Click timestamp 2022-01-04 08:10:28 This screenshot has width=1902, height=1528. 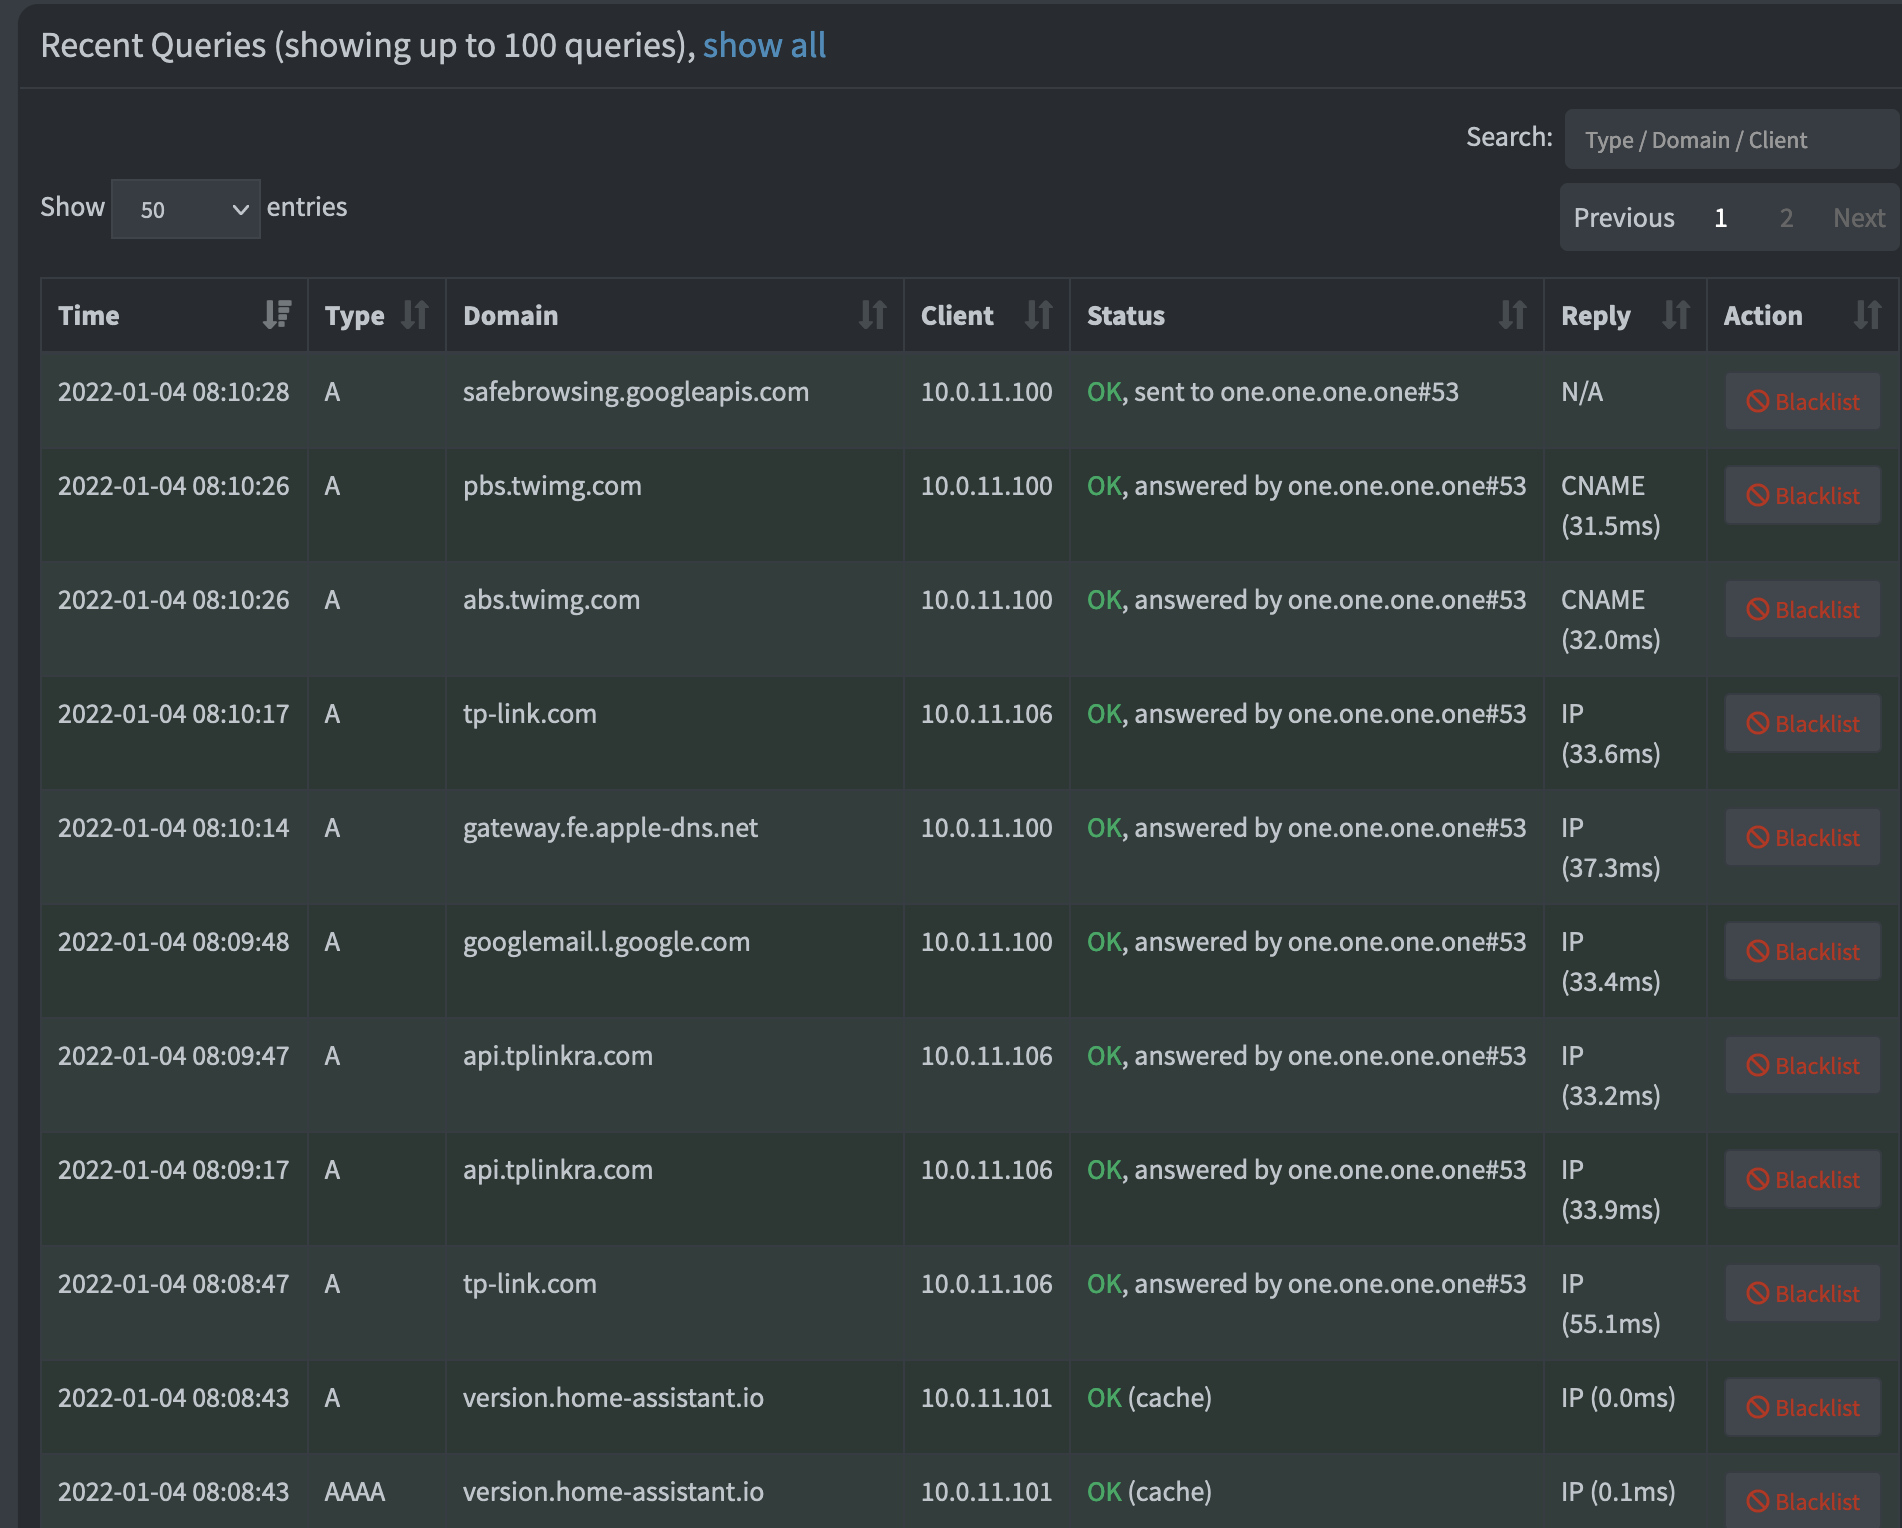[173, 392]
